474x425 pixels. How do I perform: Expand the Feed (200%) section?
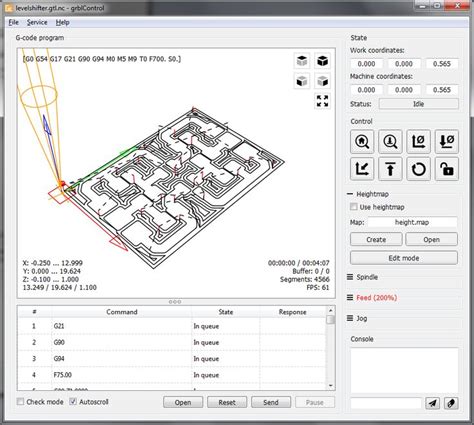pyautogui.click(x=350, y=298)
